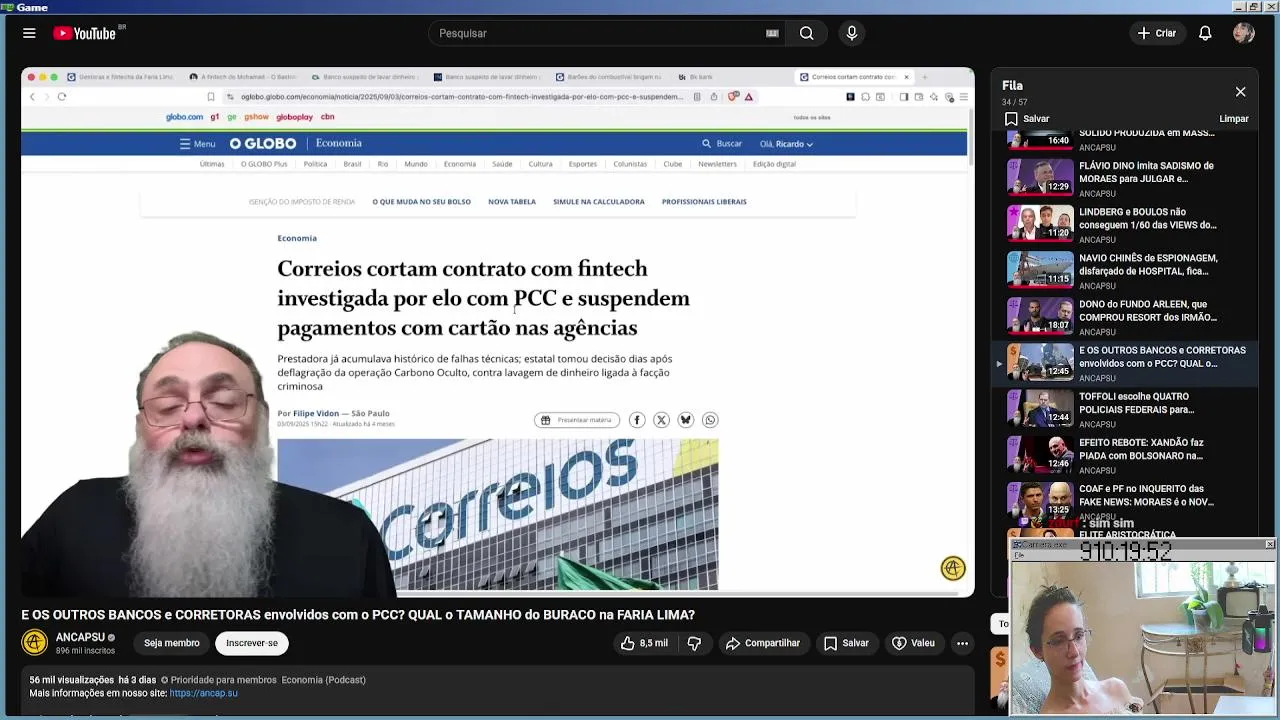Select current queue item E OS OUTROS BANCOS

coord(1126,362)
